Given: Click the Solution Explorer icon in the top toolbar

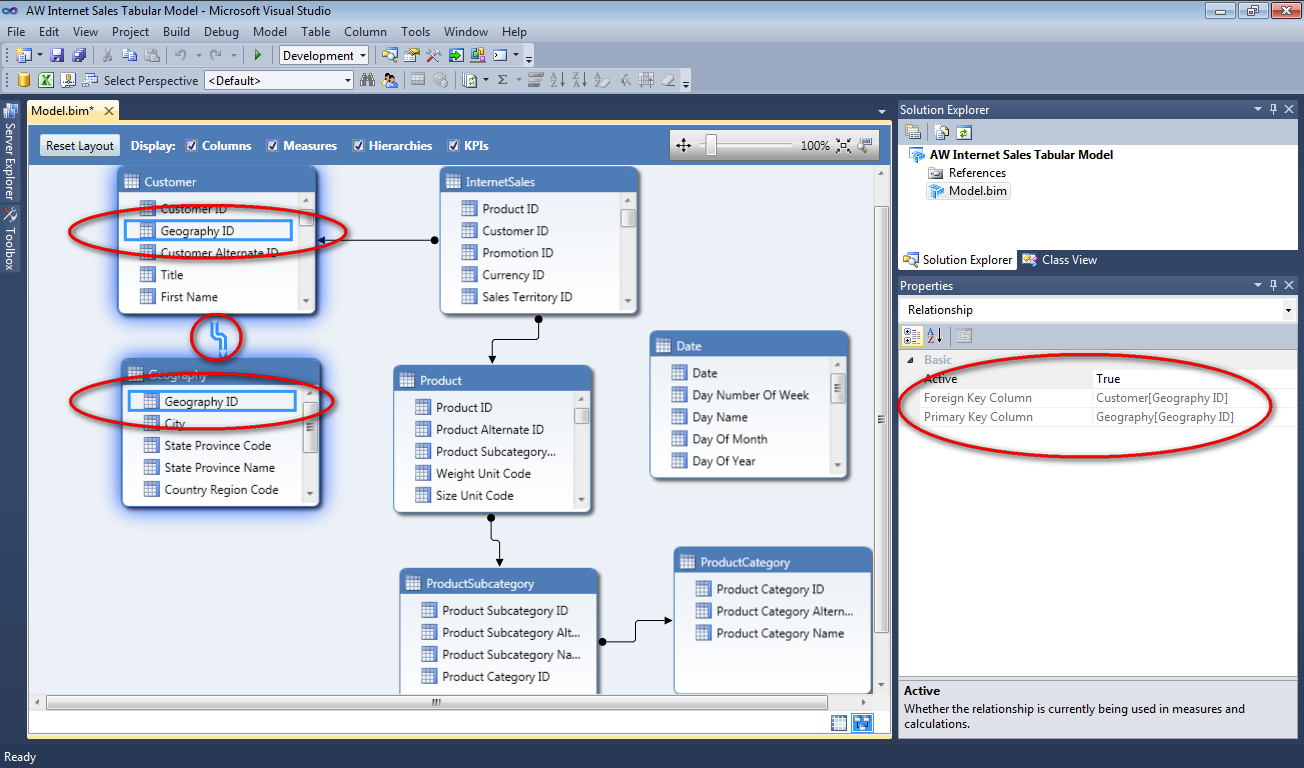Looking at the screenshot, I should pos(389,56).
